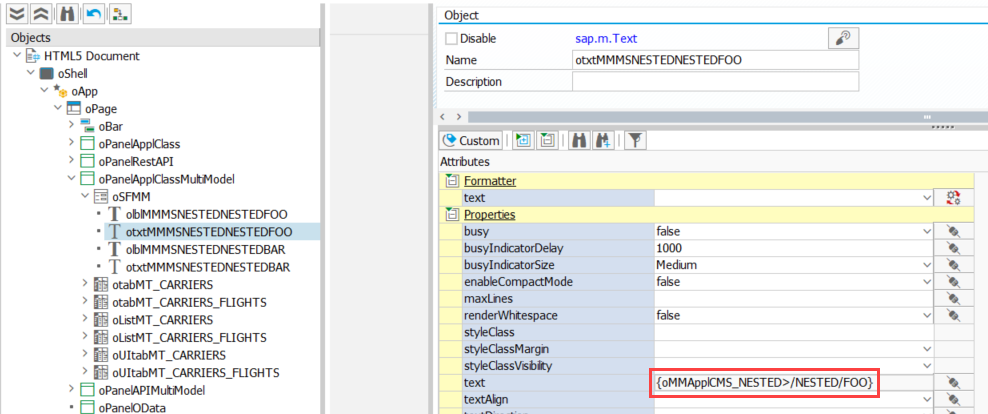Screen dimensions: 988x414
Task: Expand the oPanelApplClass node
Action: (x=71, y=144)
